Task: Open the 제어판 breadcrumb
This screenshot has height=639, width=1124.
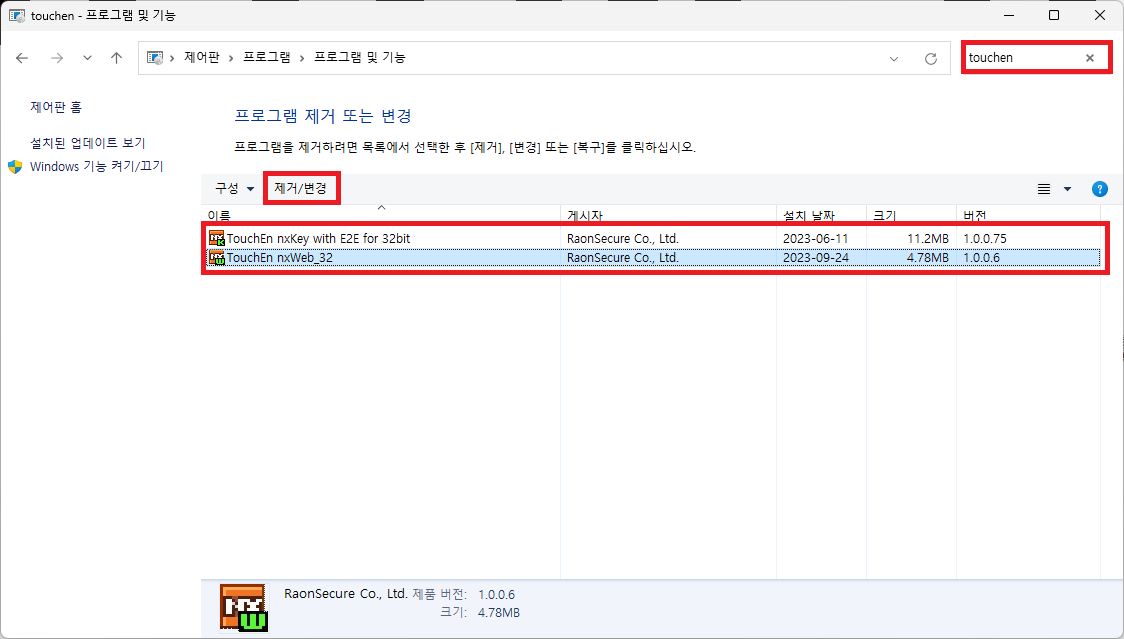Action: tap(201, 57)
